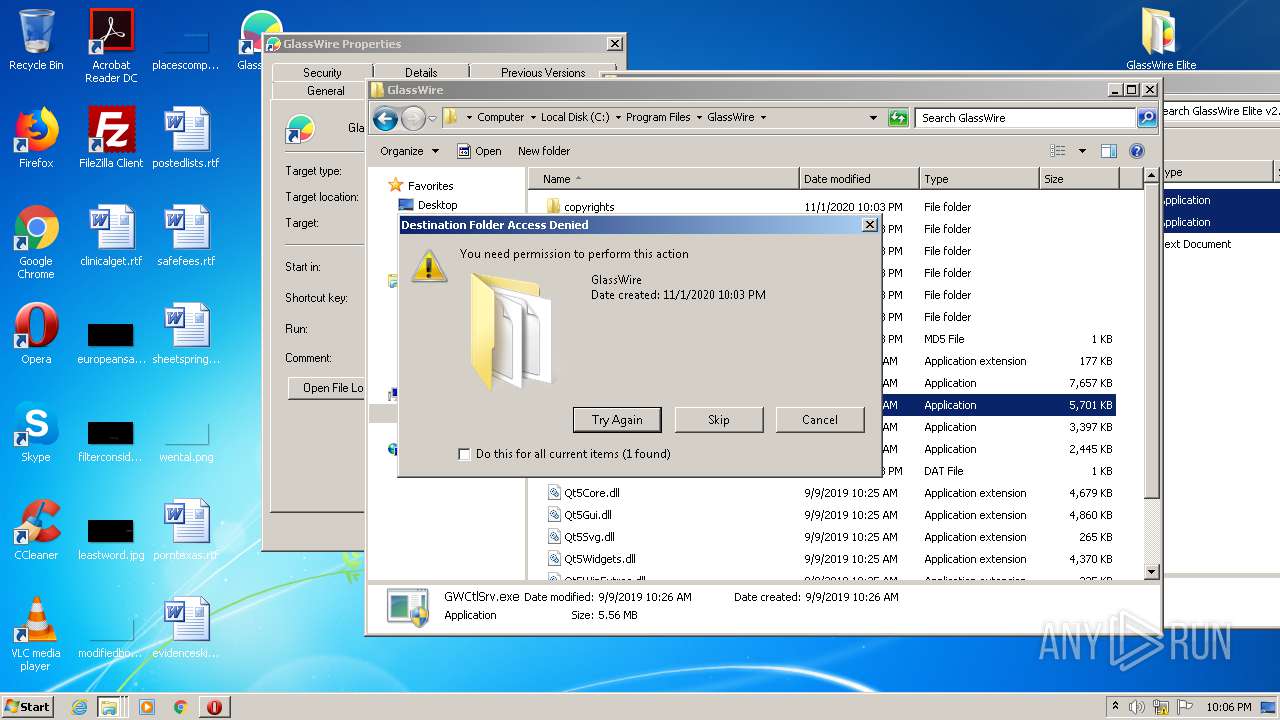
Task: Select Qt5Svg.dll file
Action: click(x=581, y=537)
